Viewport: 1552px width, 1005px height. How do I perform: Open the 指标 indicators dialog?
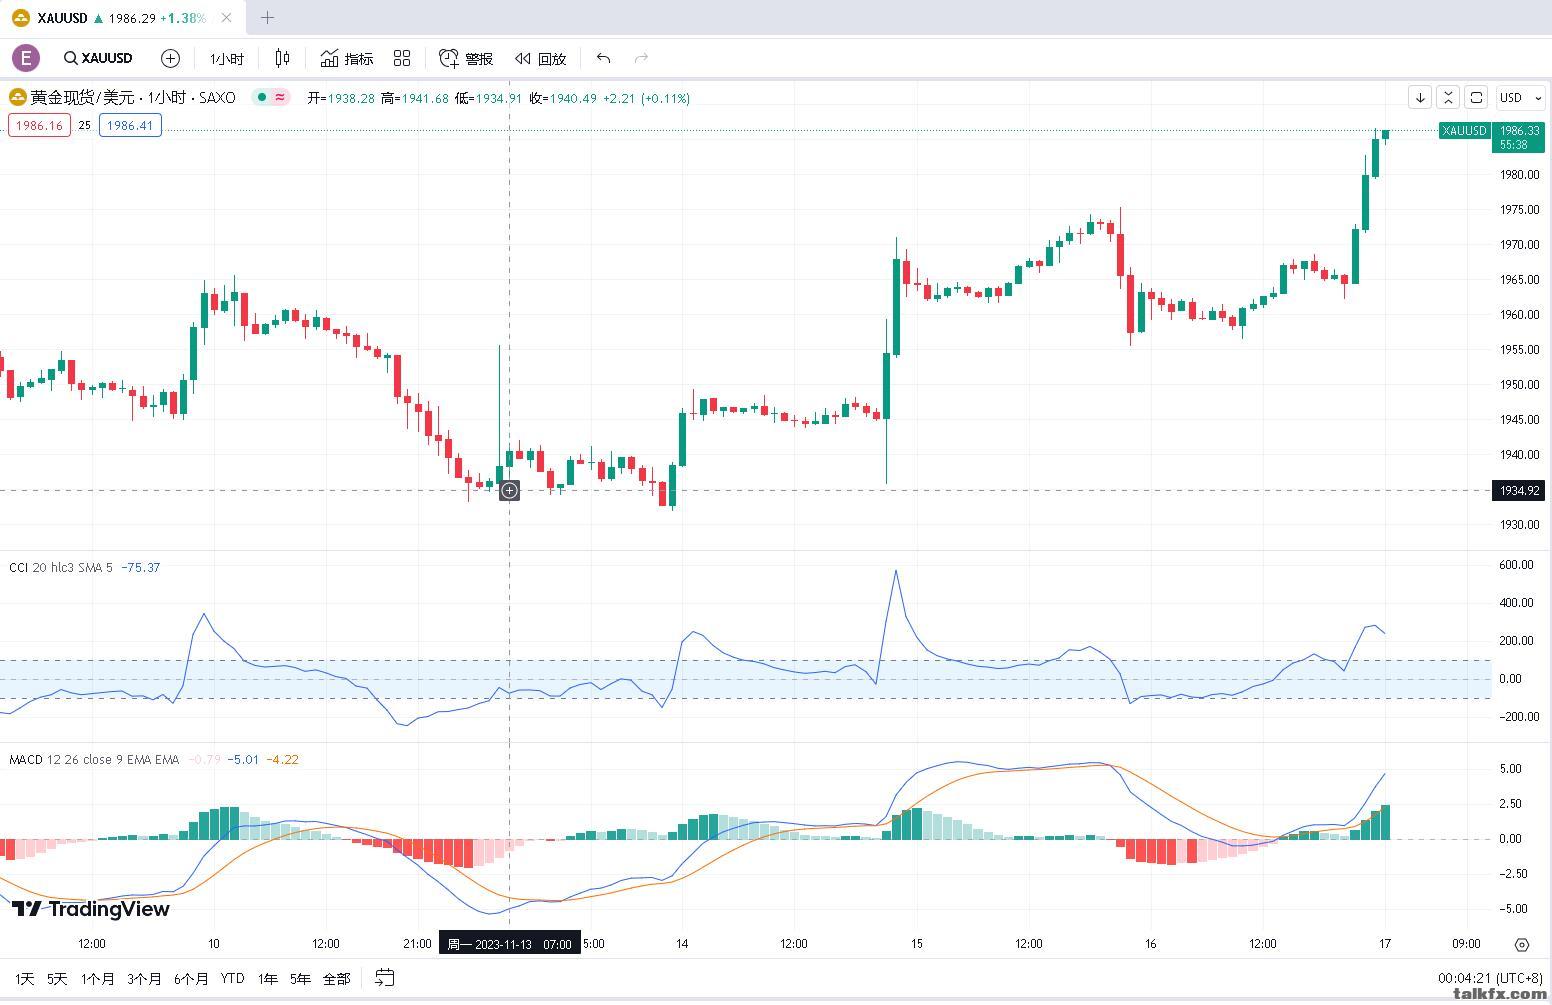347,59
